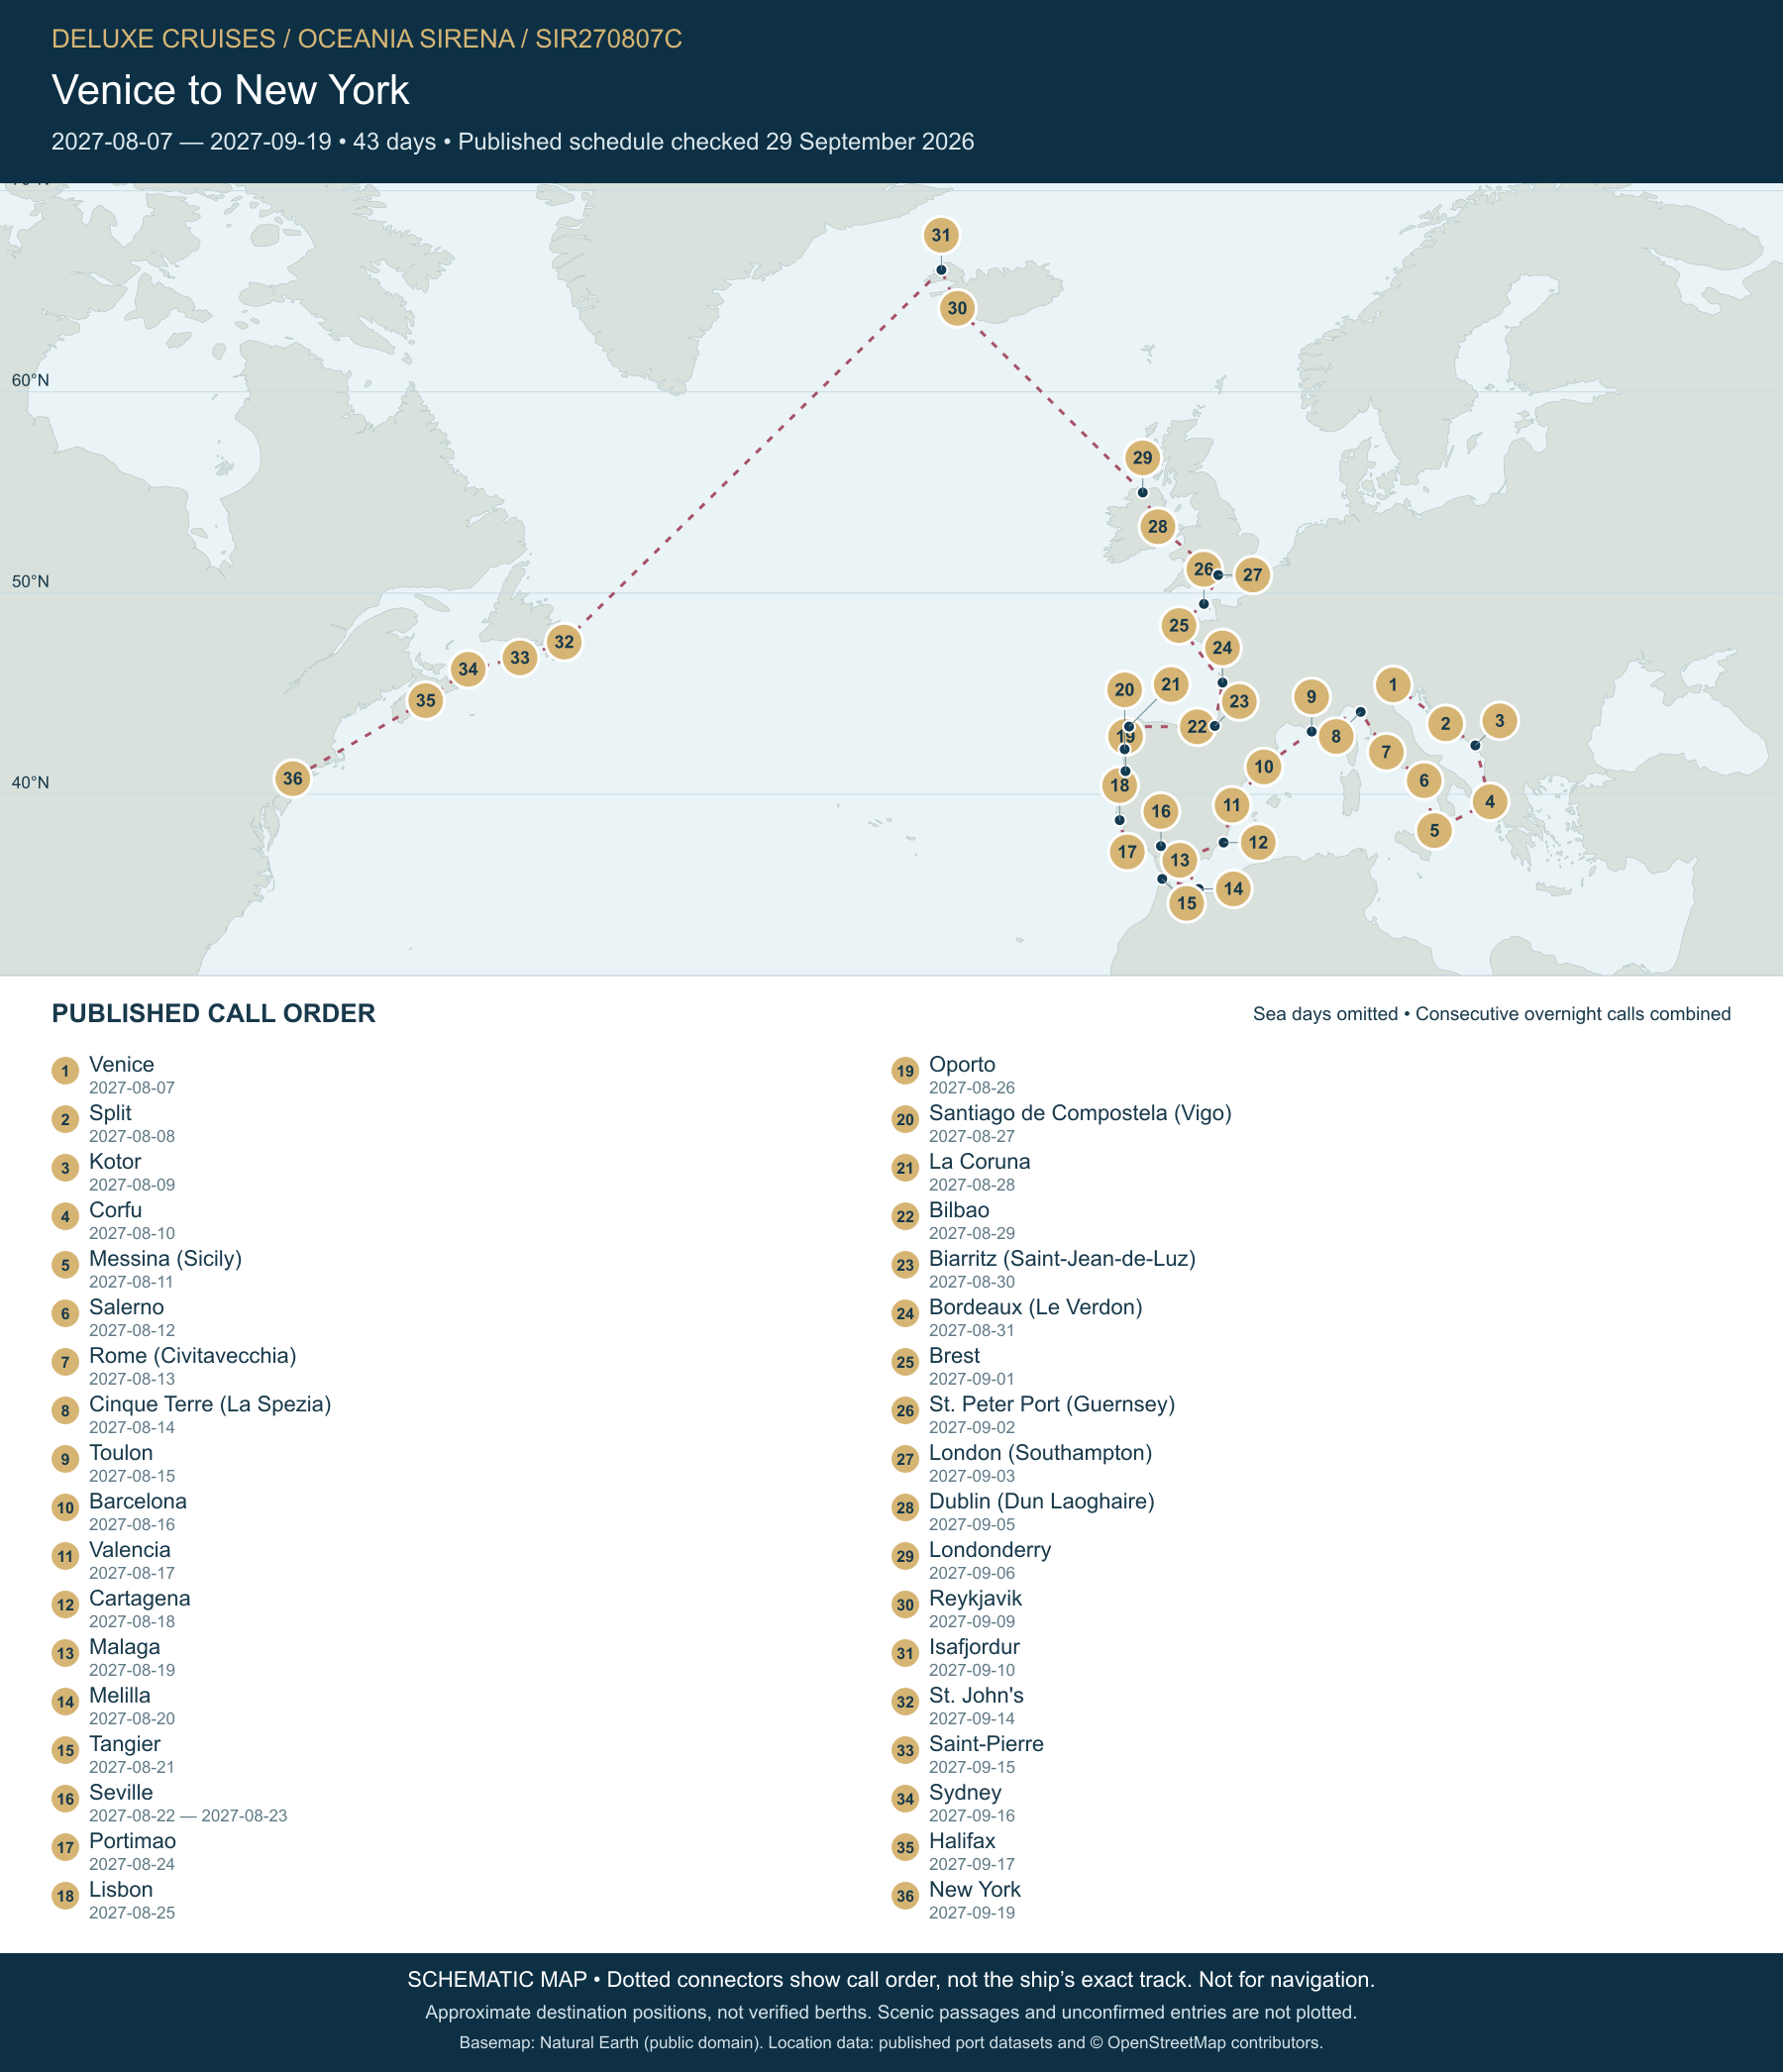Click map marker 14 on the map
The image size is (1783, 2072).
click(1234, 888)
